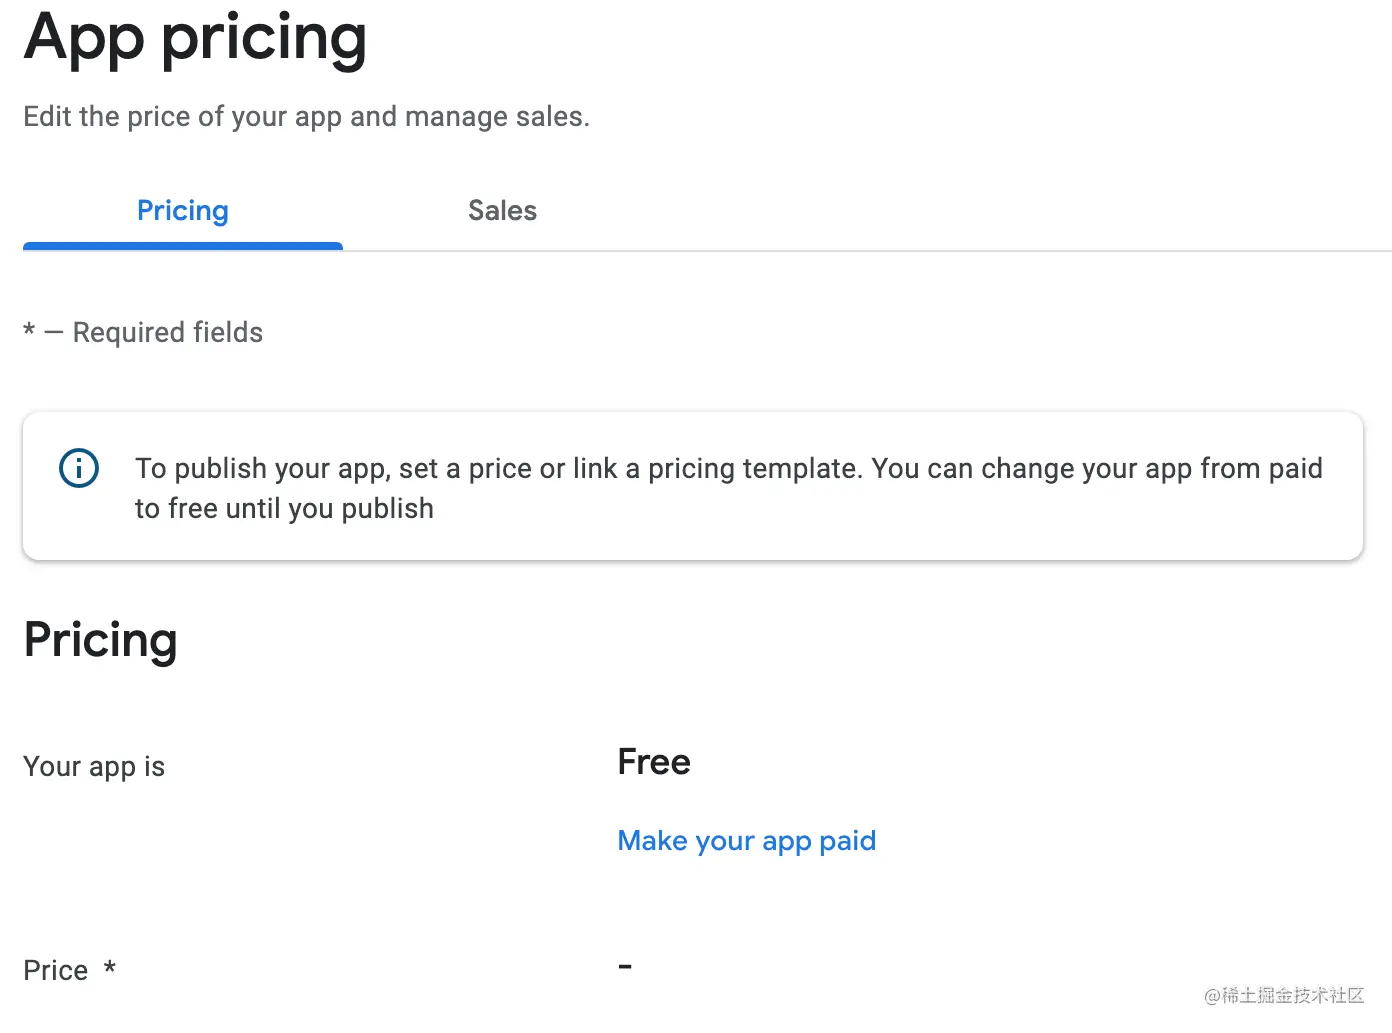Switch to the Sales tab
Screen dimensions: 1392x1033
(502, 210)
